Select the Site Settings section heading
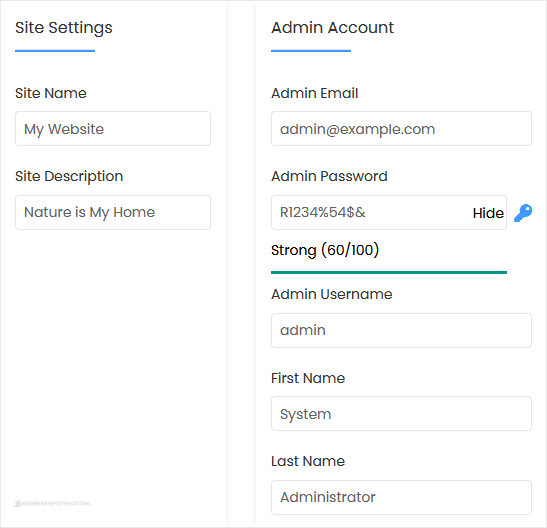 pos(64,28)
